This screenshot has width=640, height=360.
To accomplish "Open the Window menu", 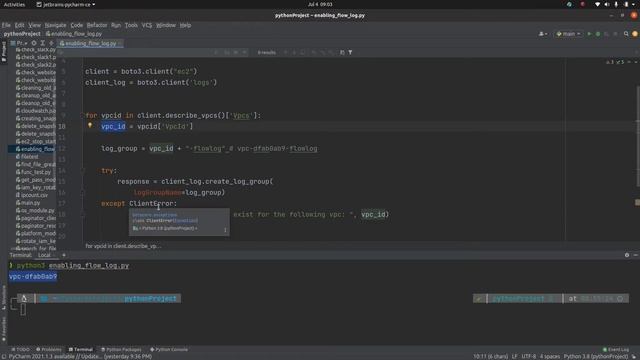I will [x=166, y=25].
